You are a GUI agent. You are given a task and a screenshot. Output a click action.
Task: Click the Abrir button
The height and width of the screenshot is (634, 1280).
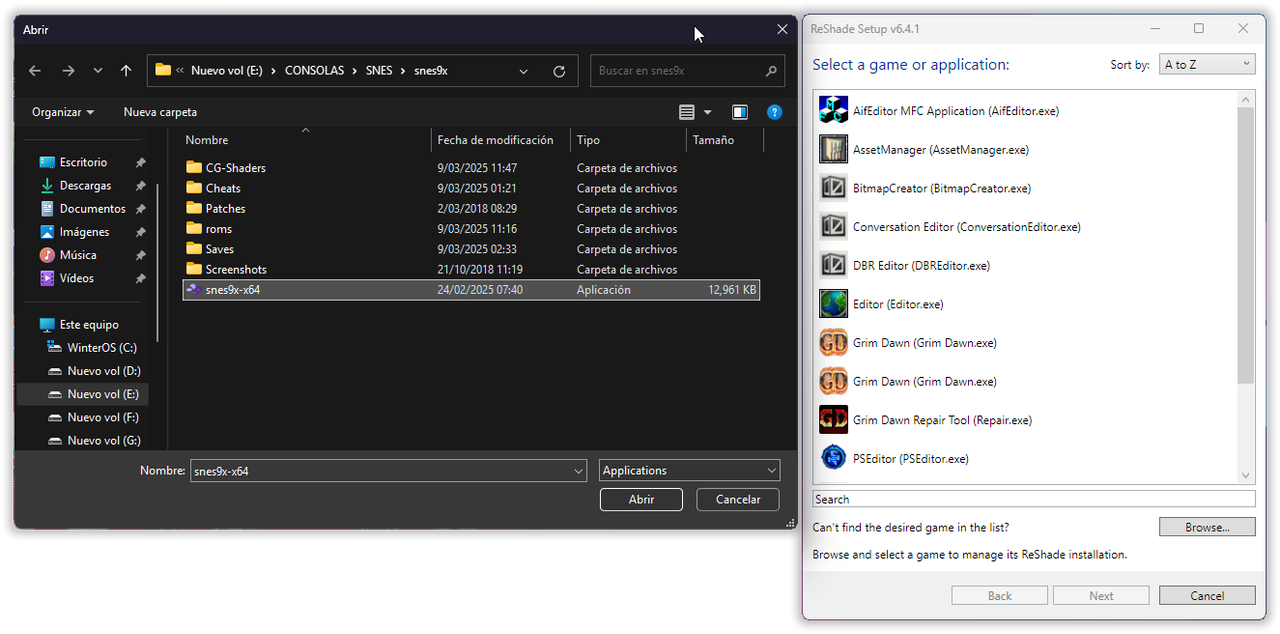click(641, 499)
